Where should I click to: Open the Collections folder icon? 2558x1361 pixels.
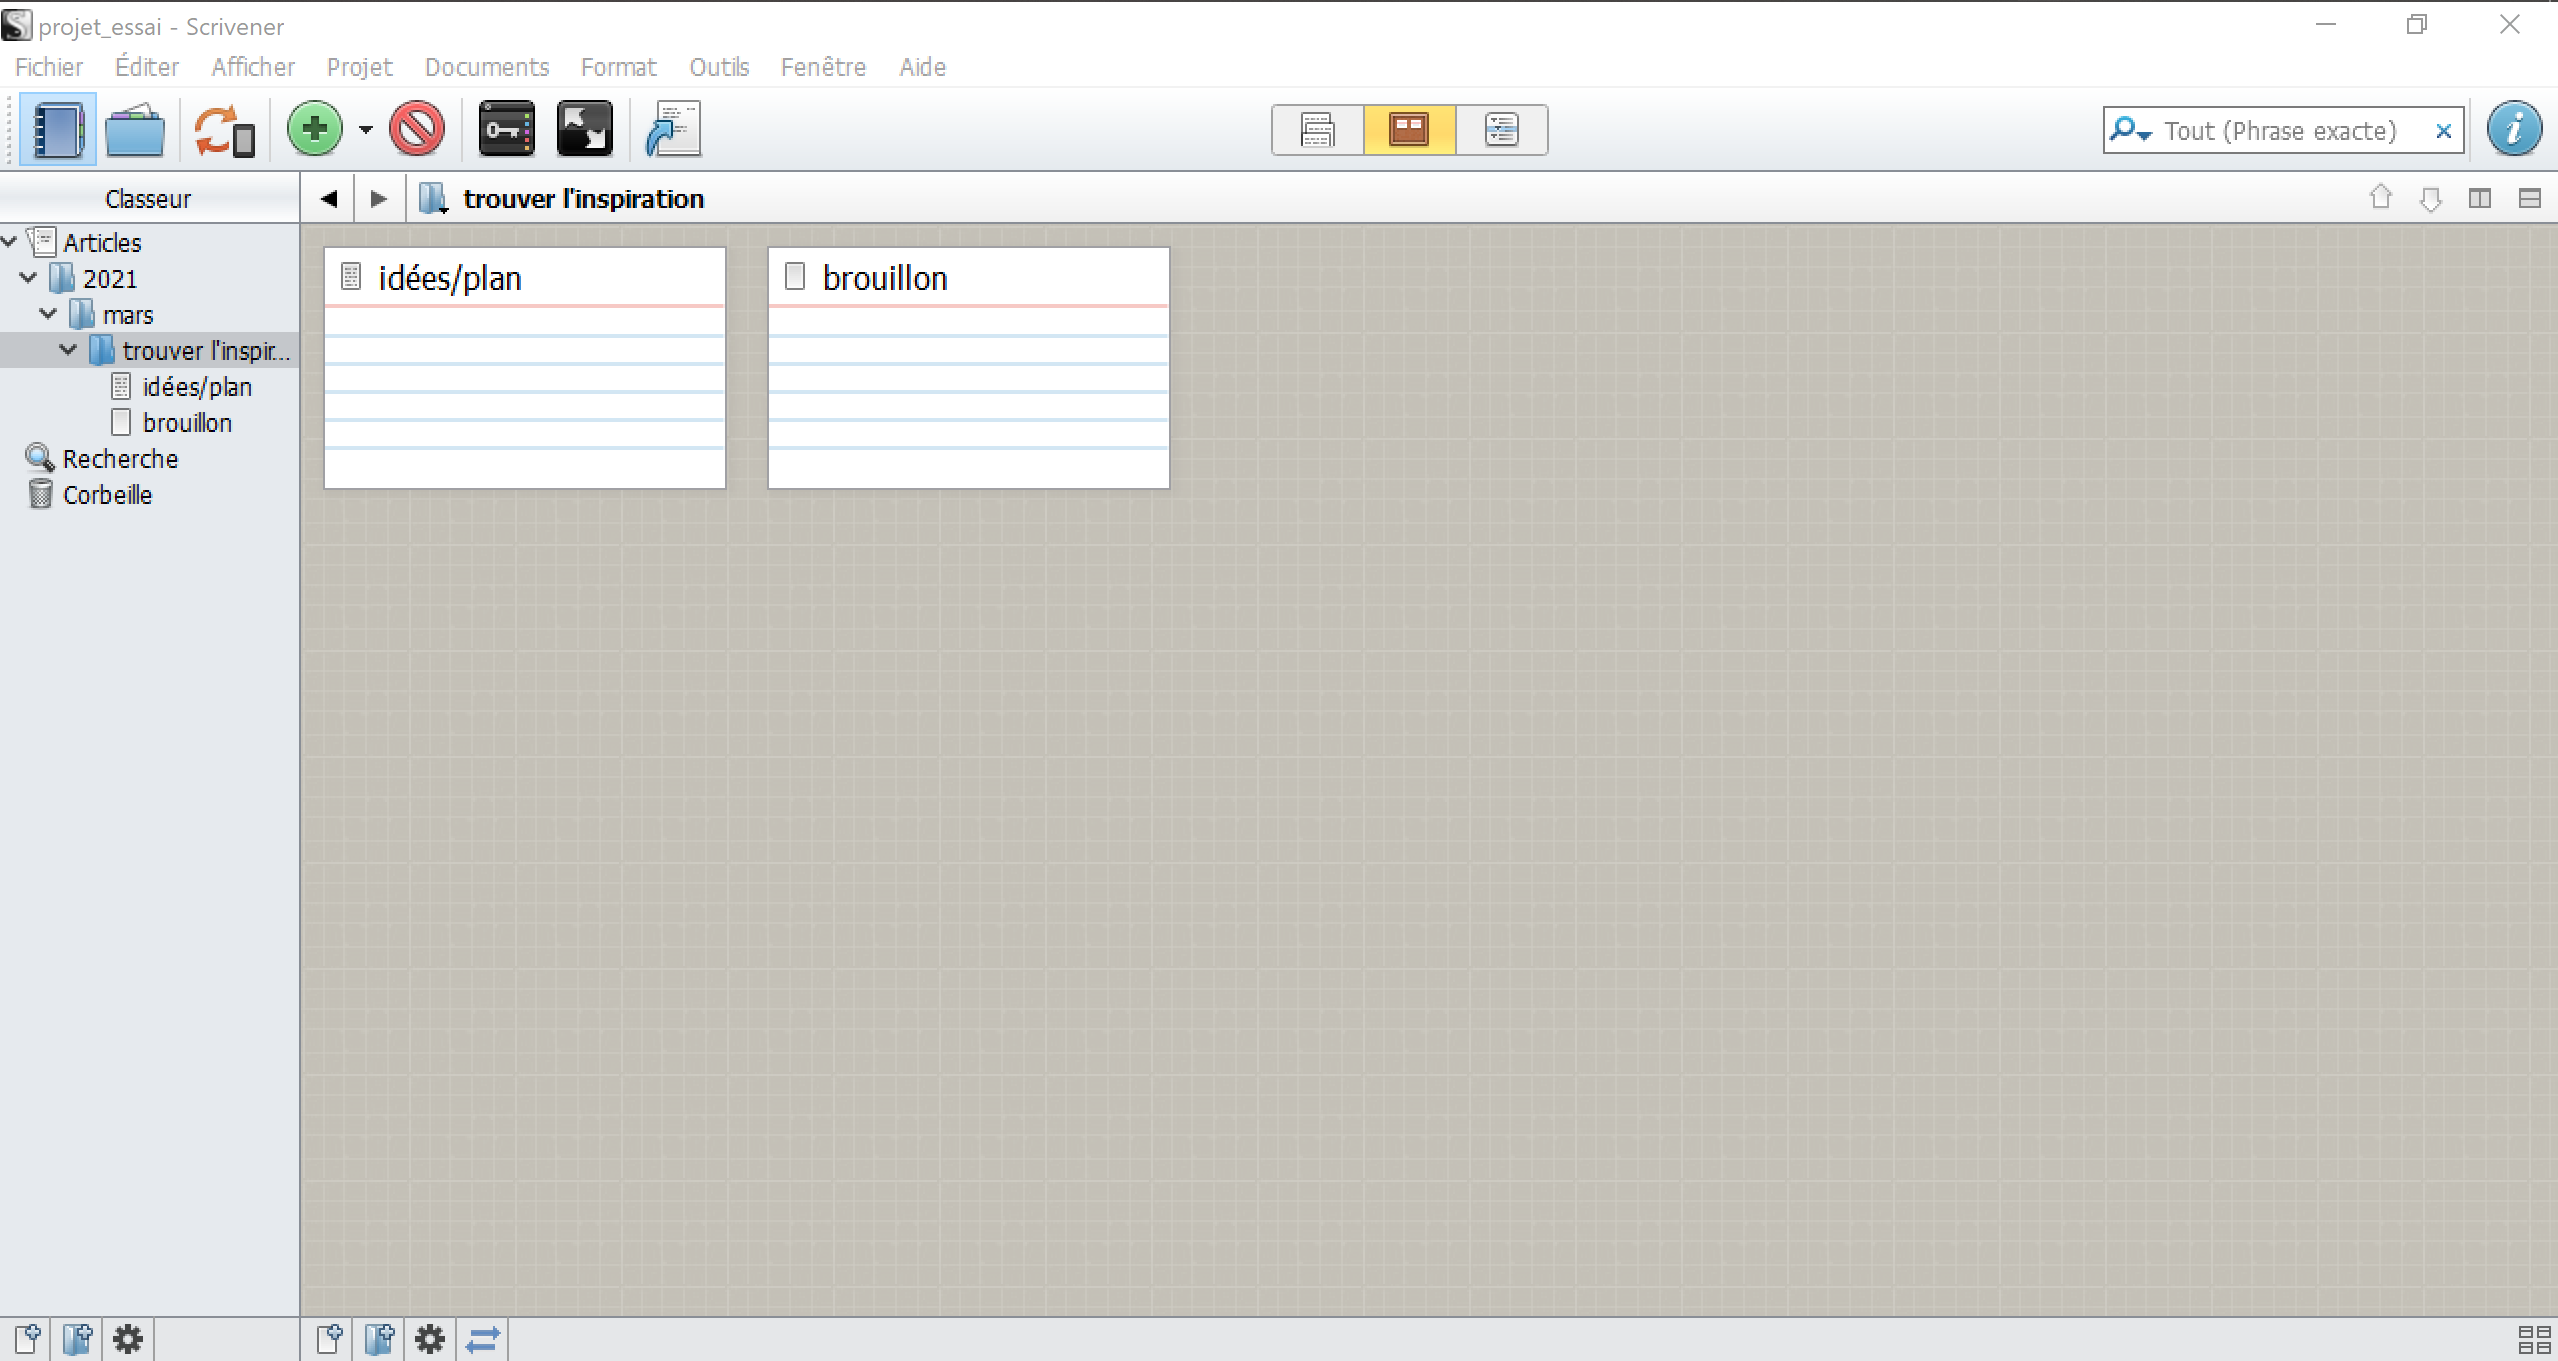pos(135,130)
